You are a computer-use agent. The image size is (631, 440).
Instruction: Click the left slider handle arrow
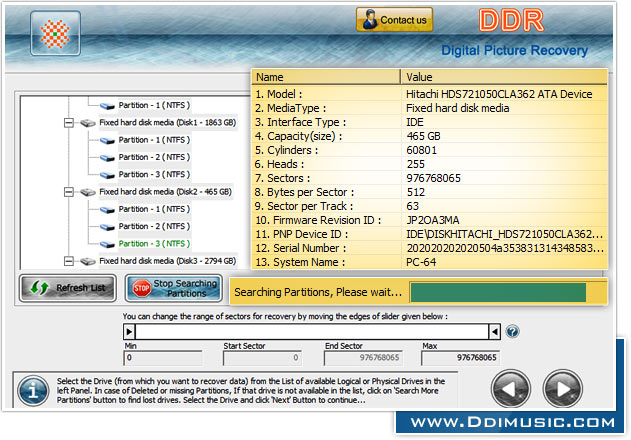coord(129,332)
